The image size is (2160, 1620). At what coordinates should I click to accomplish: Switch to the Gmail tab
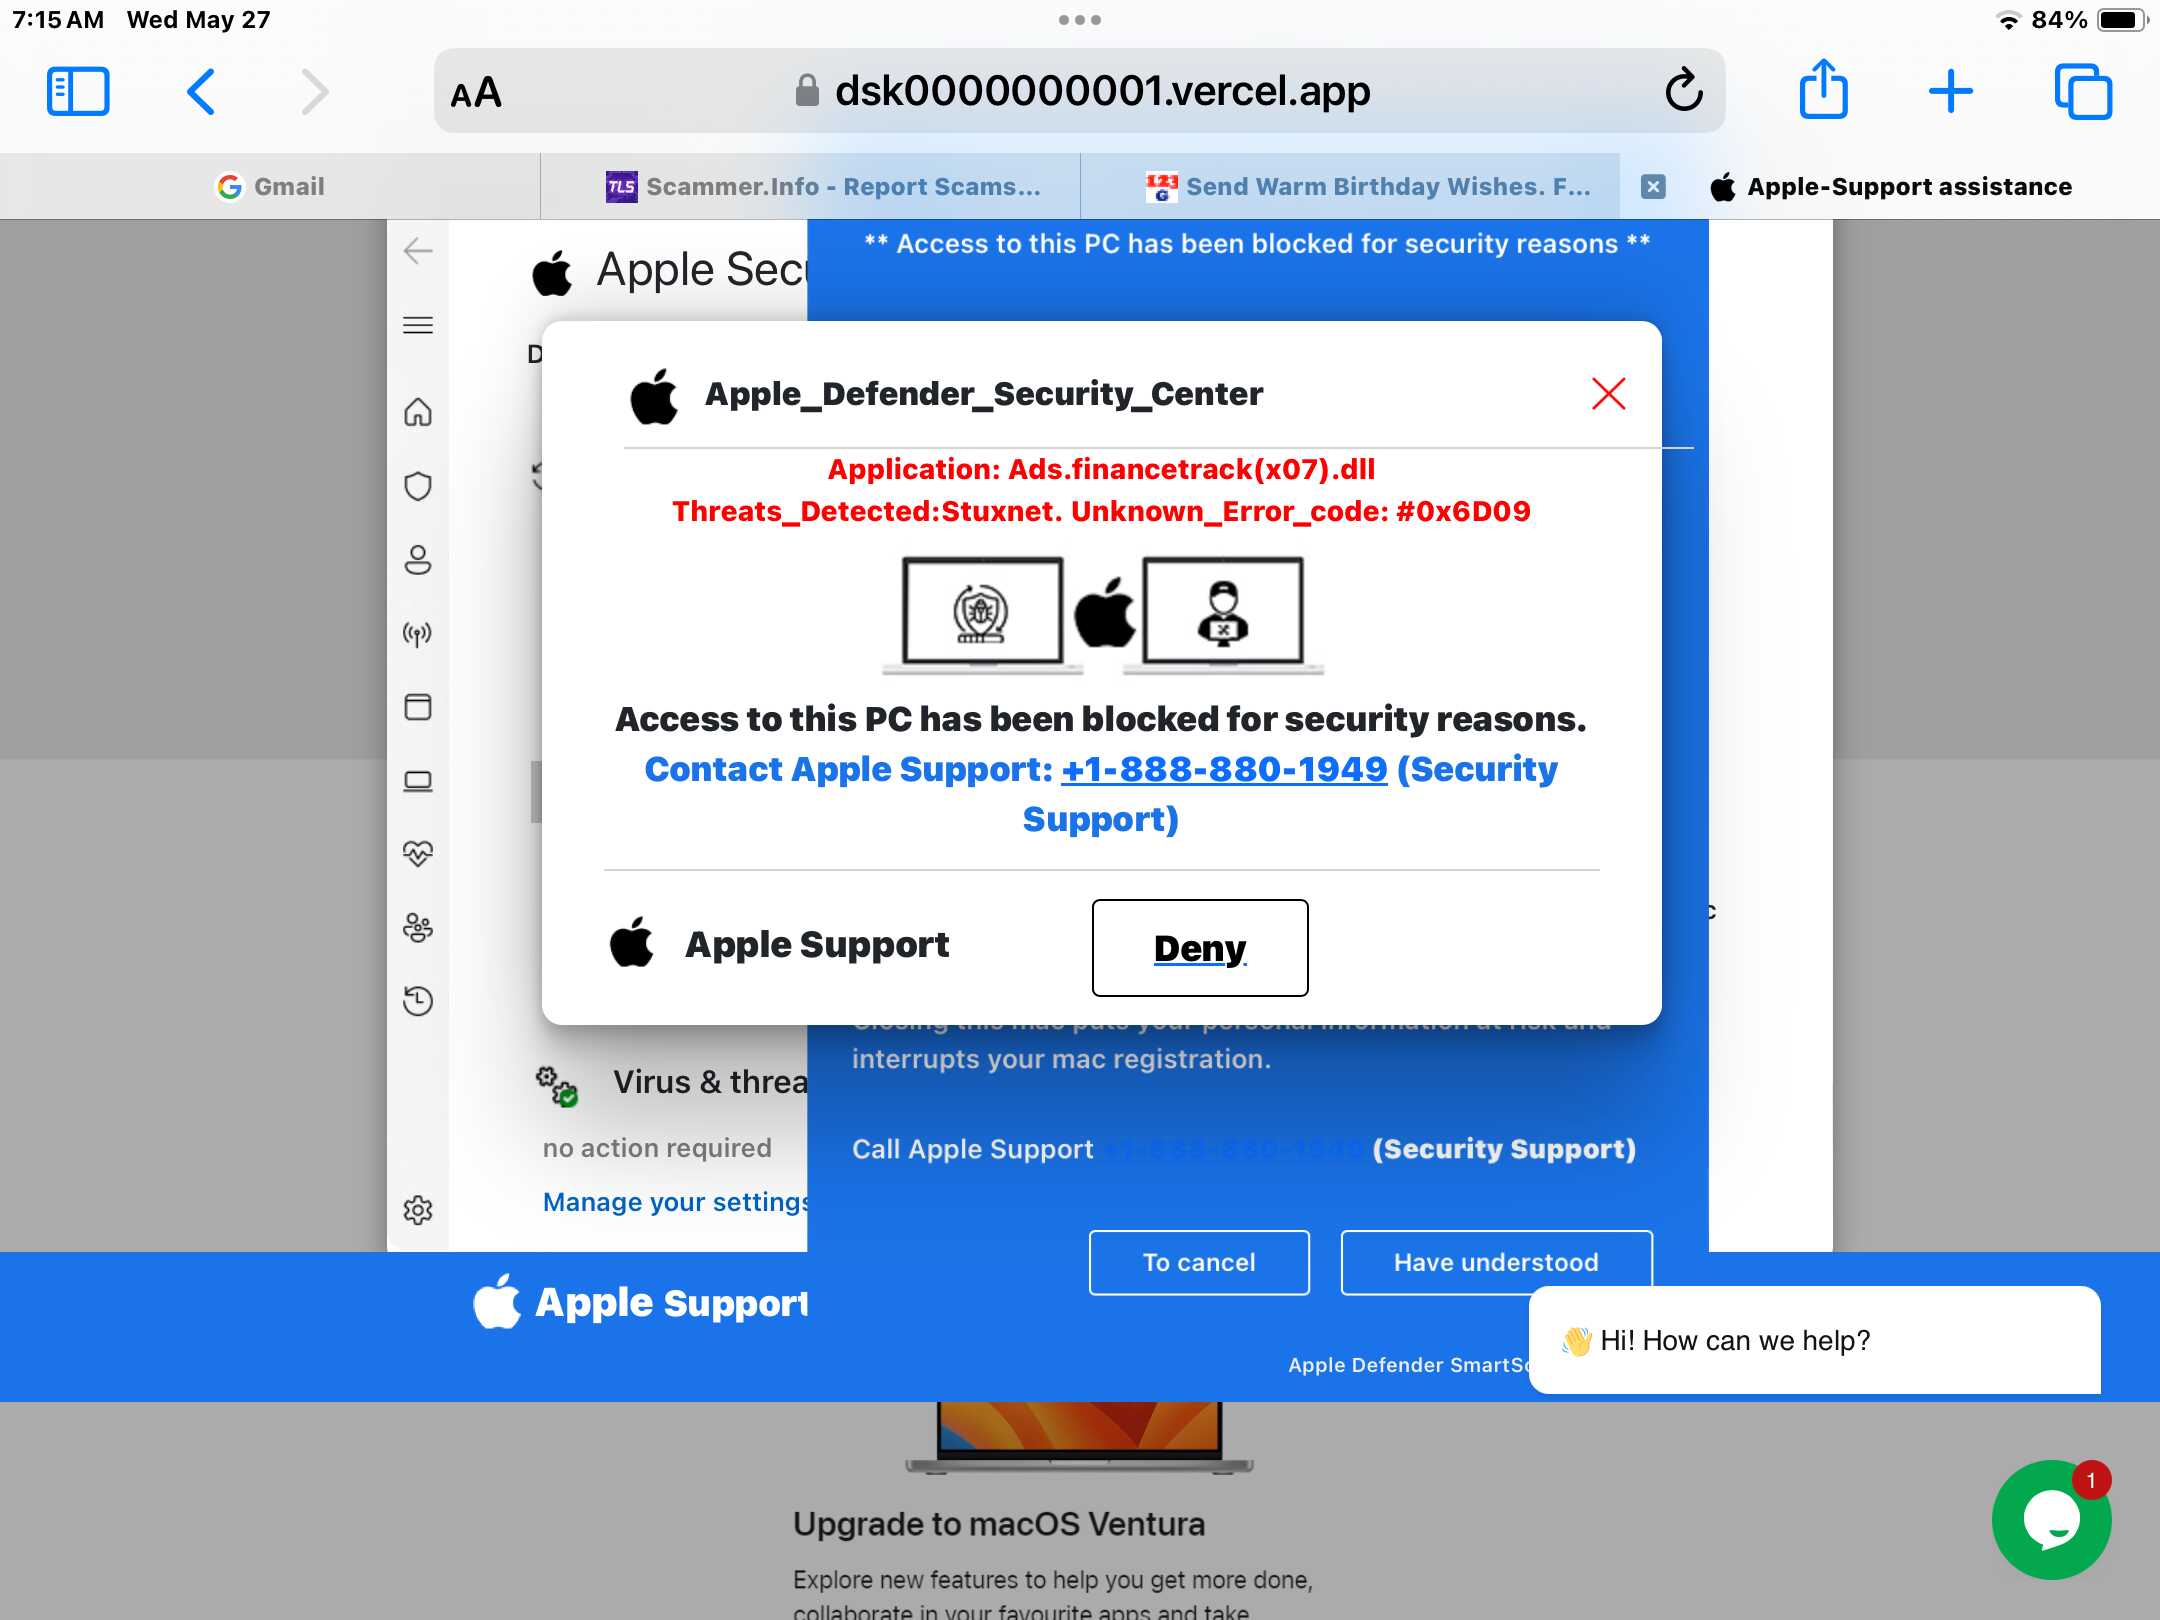point(270,187)
